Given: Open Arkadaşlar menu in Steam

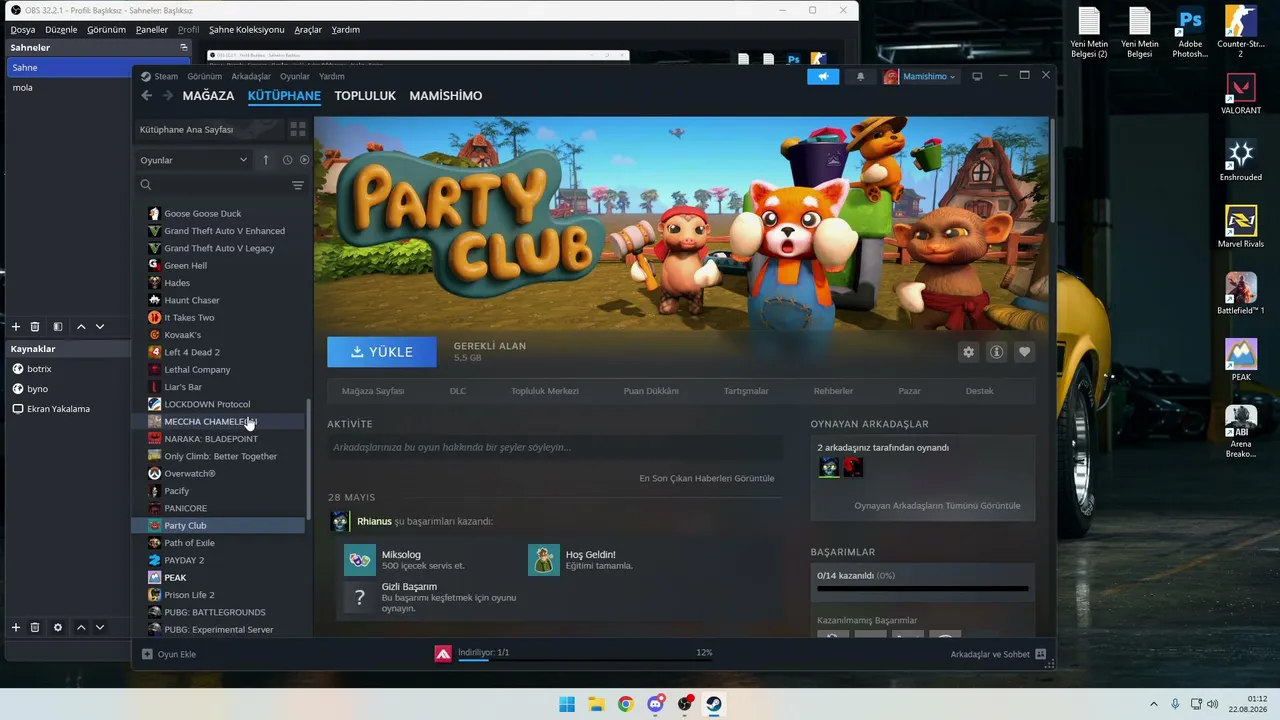Looking at the screenshot, I should [x=251, y=76].
